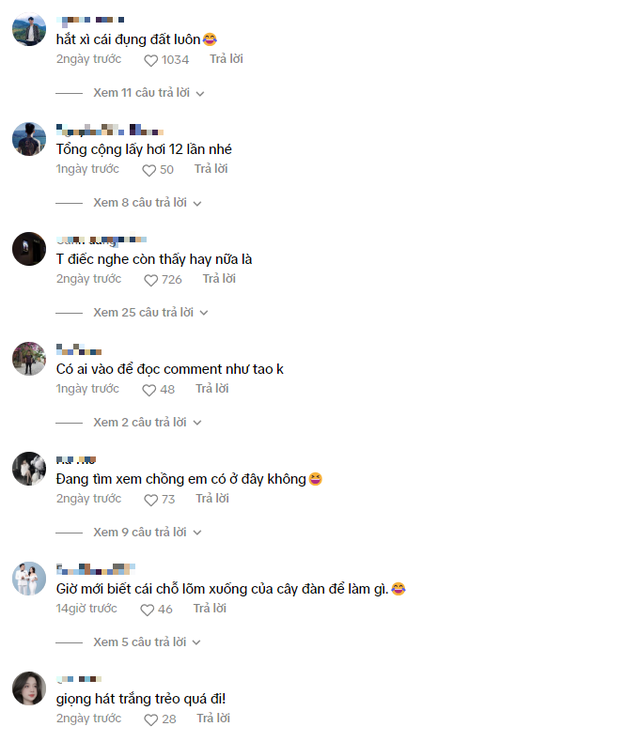
Task: Expand 'Xem 11 câu trả lời' replies
Action: click(149, 93)
